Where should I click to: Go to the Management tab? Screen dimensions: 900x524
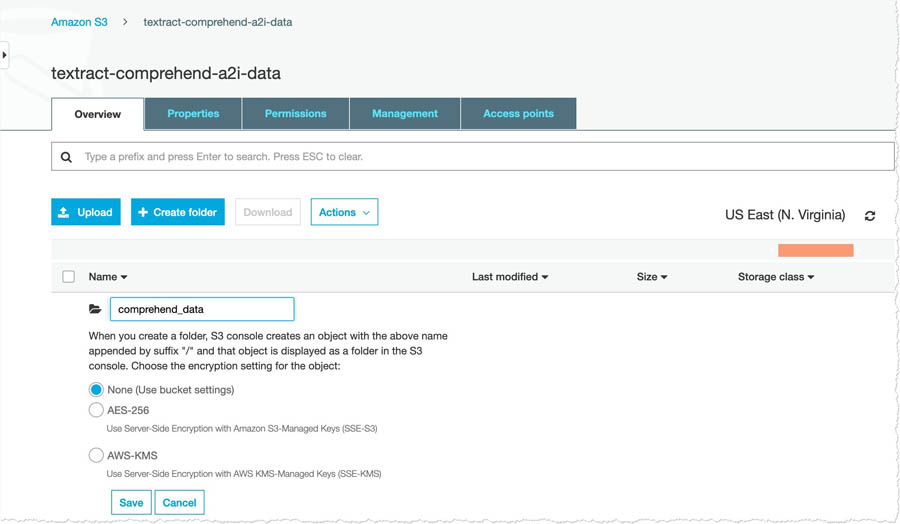[405, 114]
